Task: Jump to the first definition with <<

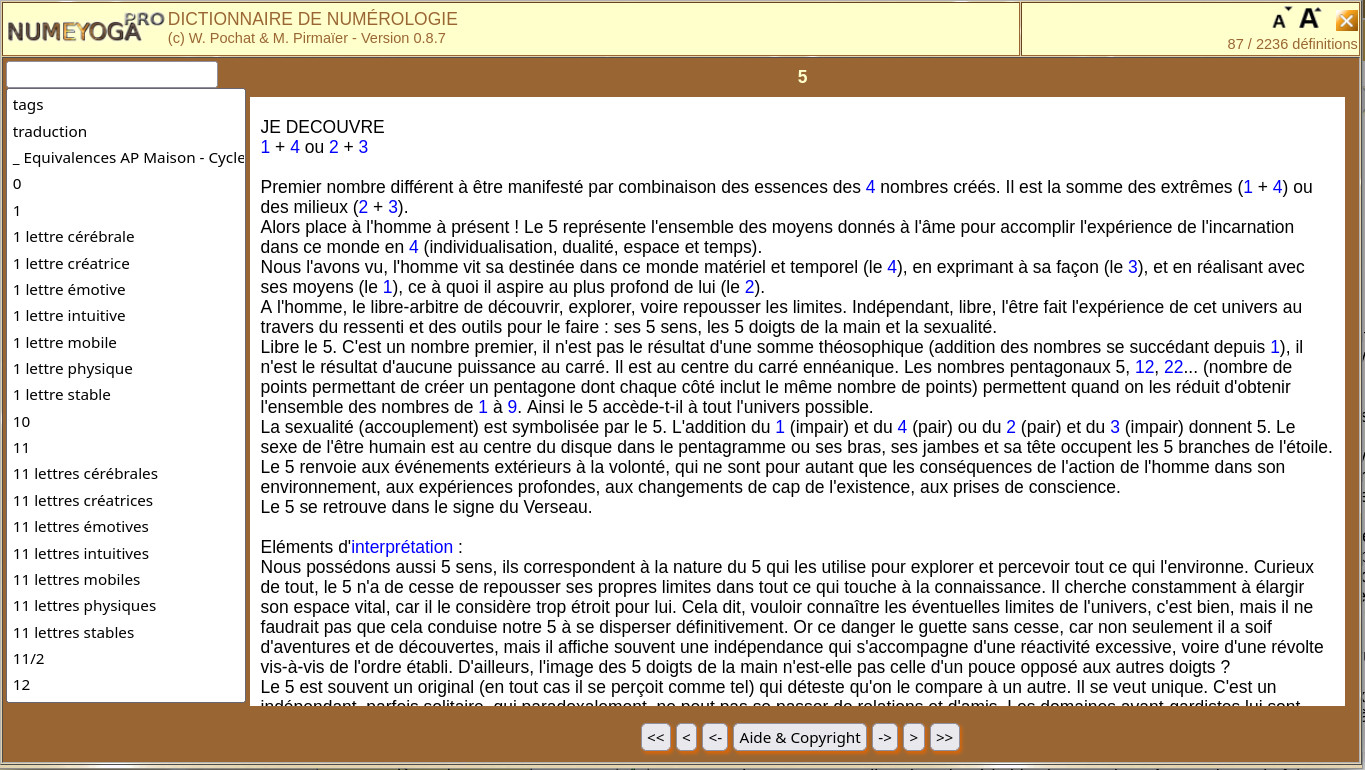Action: pos(655,737)
